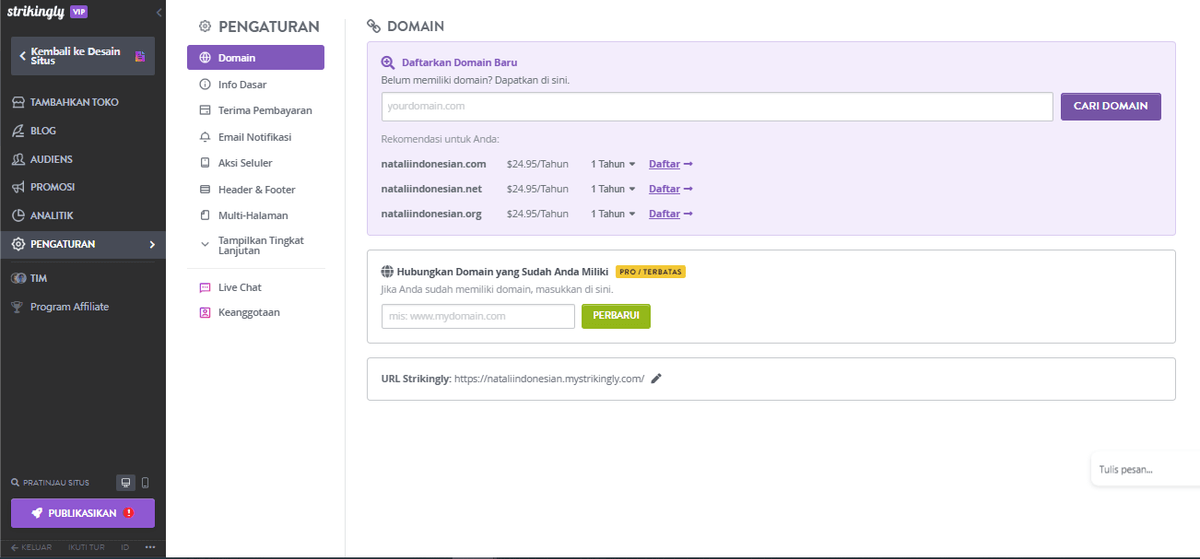Click the www.mydomain.com input field

478,316
